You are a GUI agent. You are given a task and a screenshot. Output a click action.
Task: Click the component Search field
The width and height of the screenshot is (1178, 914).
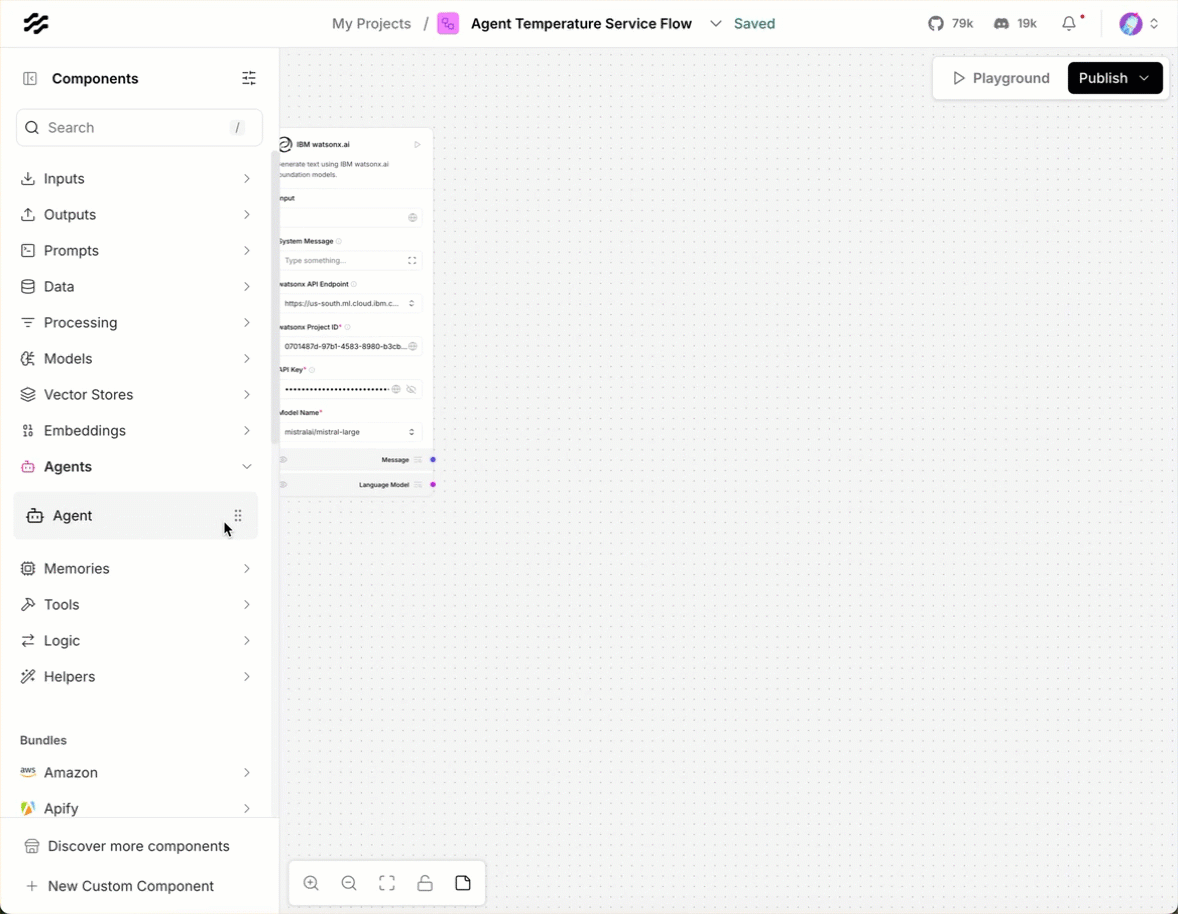click(x=139, y=127)
